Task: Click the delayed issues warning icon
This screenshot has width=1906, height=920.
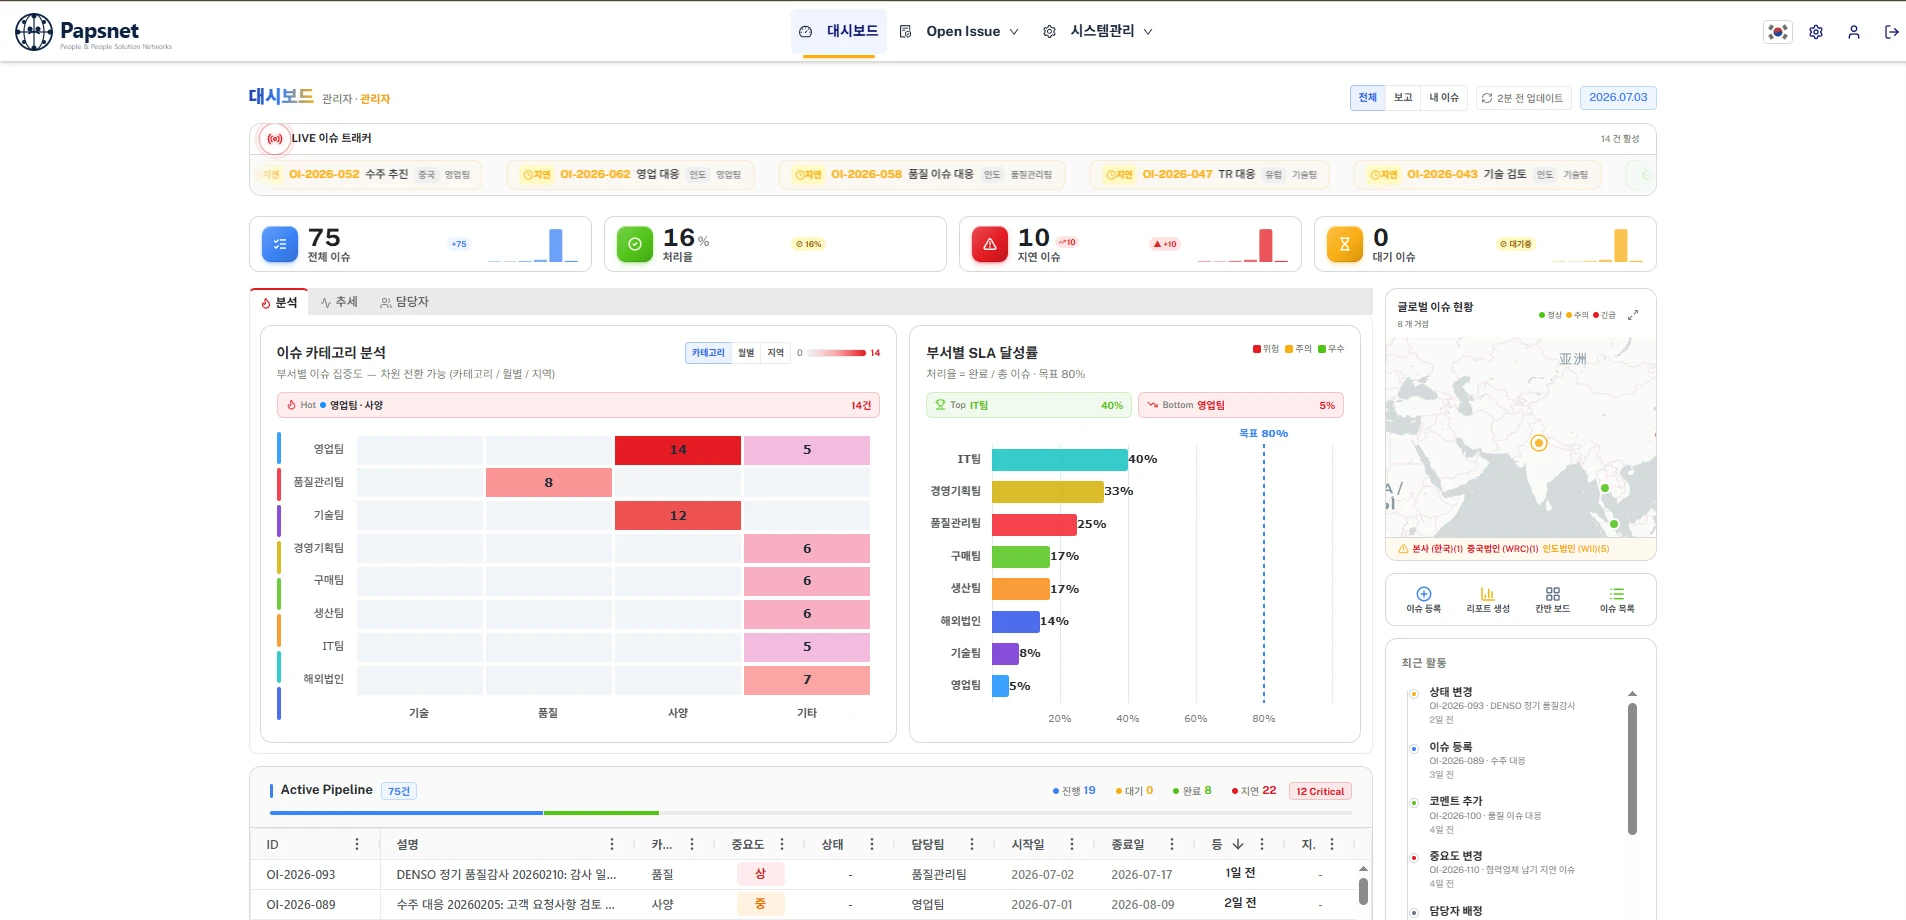Action: [990, 244]
